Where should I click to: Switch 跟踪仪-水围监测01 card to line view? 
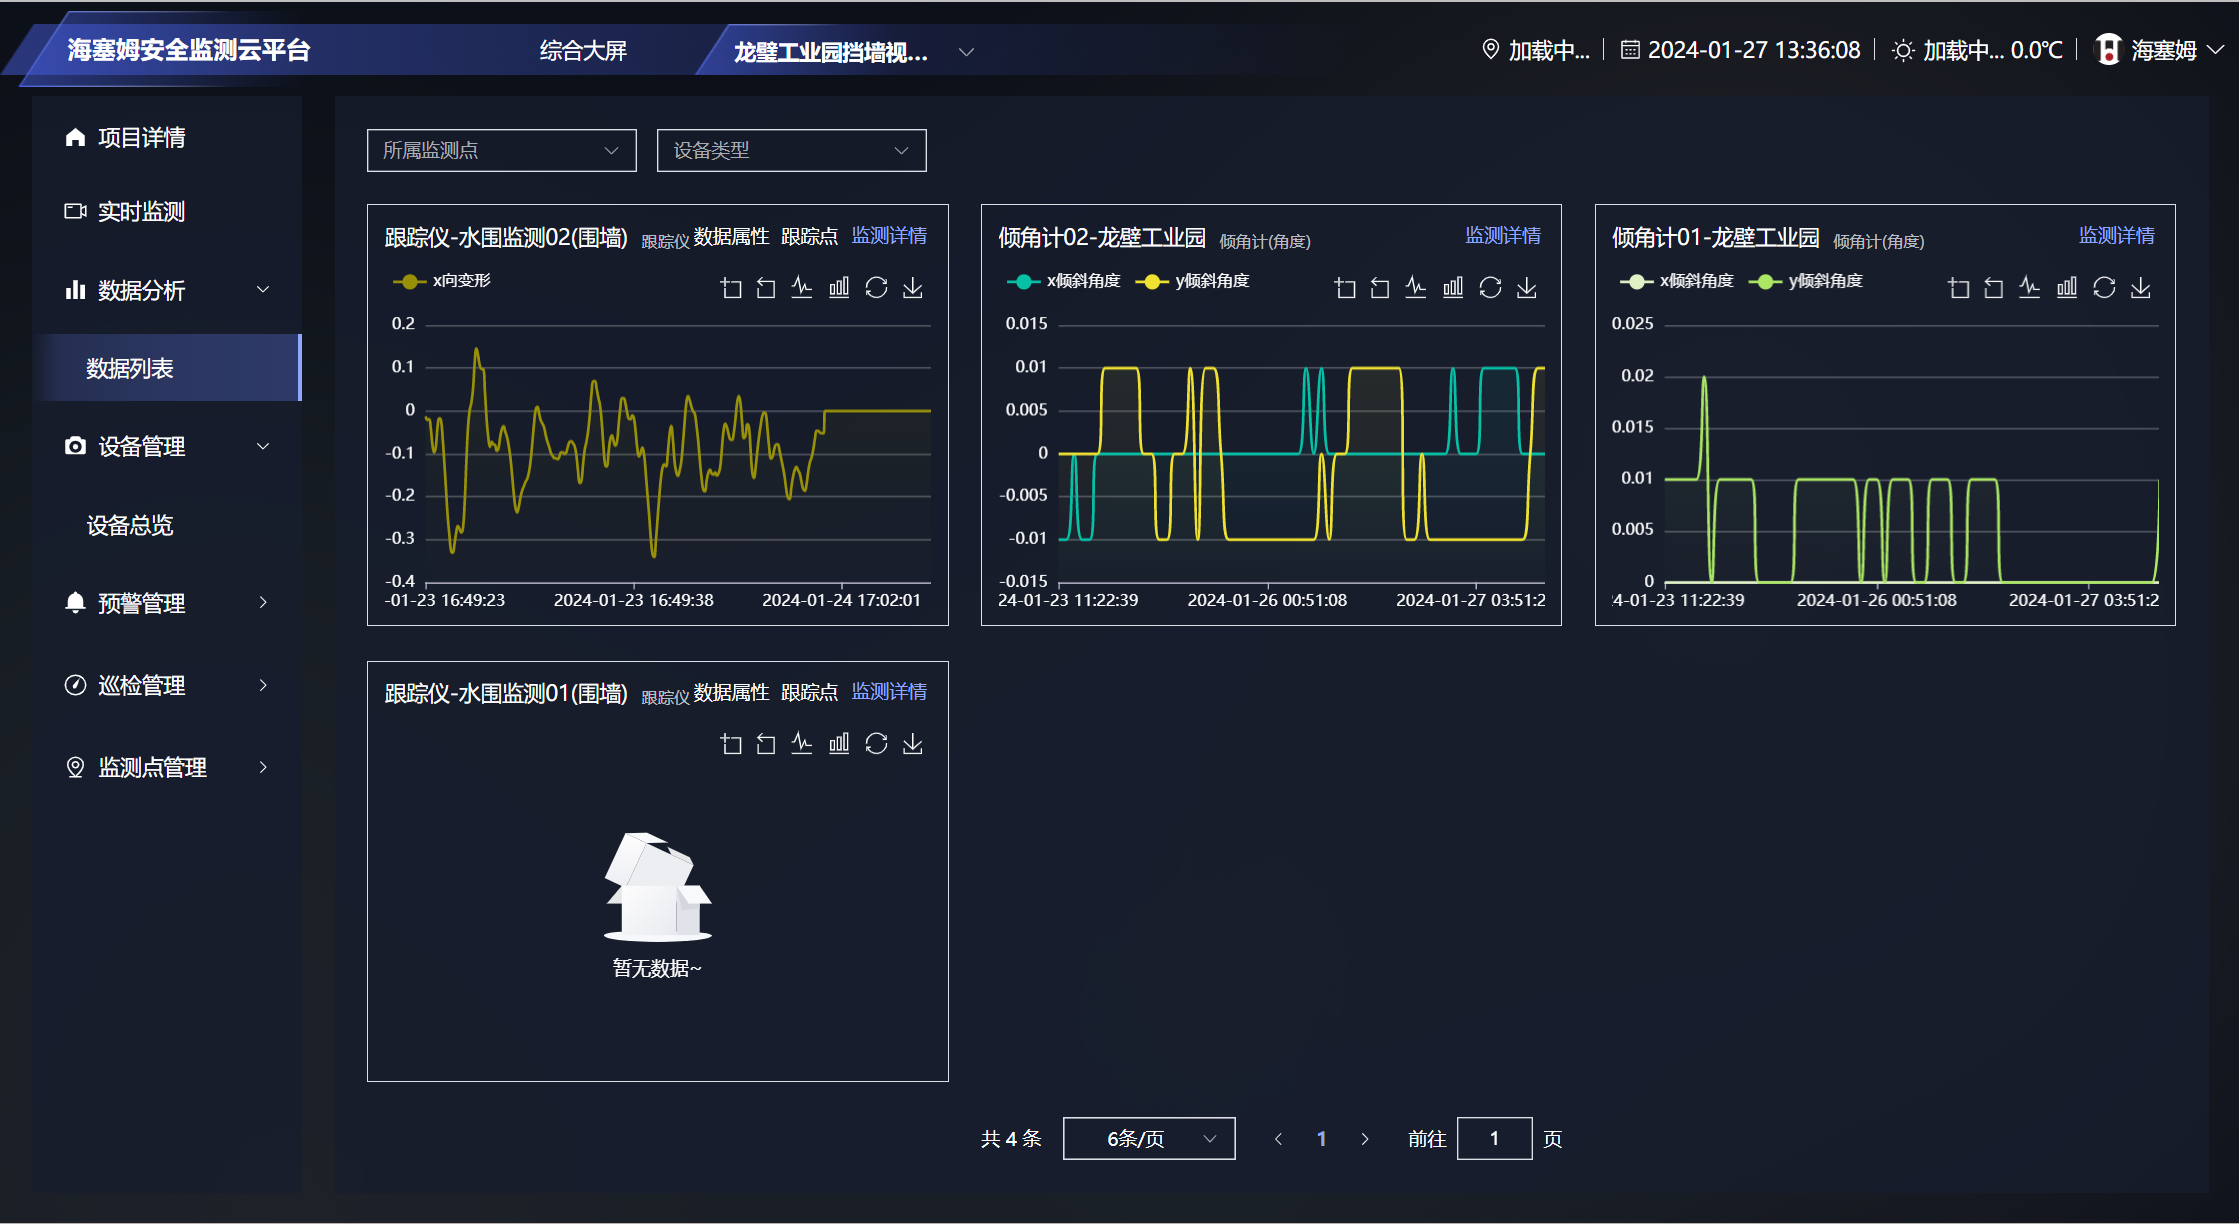click(802, 744)
